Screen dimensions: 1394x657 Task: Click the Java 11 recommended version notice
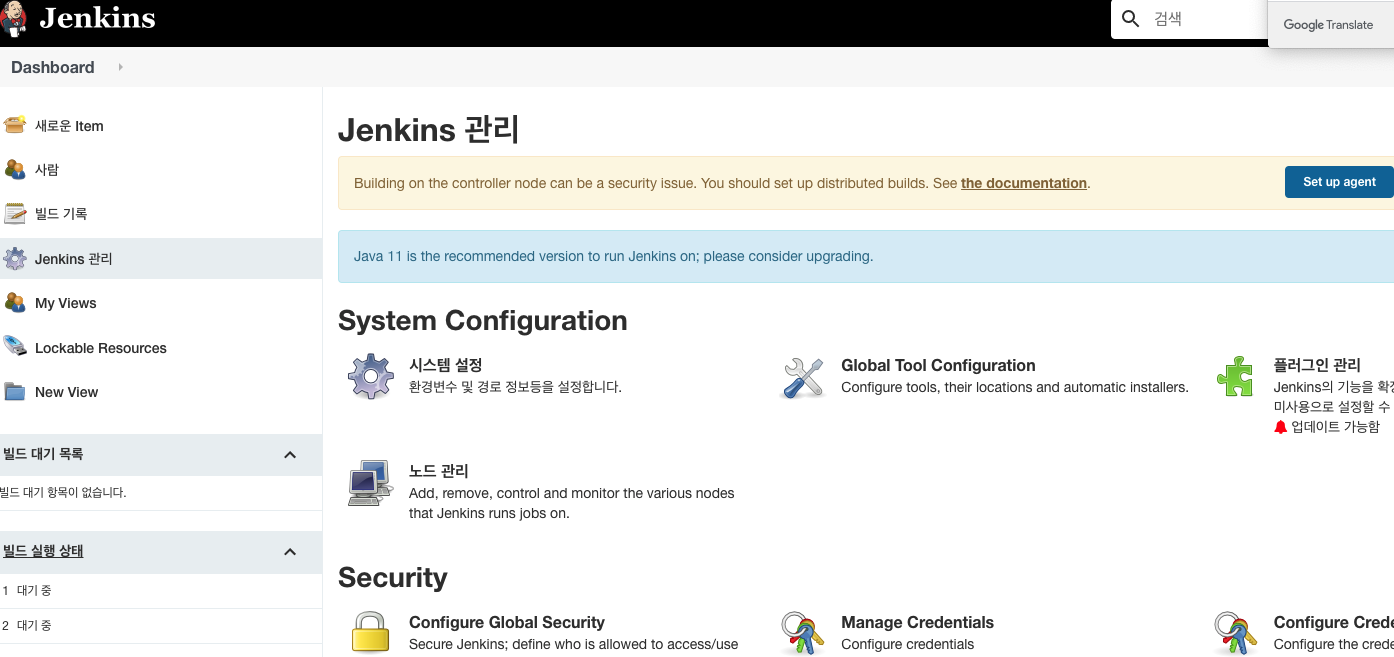pyautogui.click(x=866, y=256)
